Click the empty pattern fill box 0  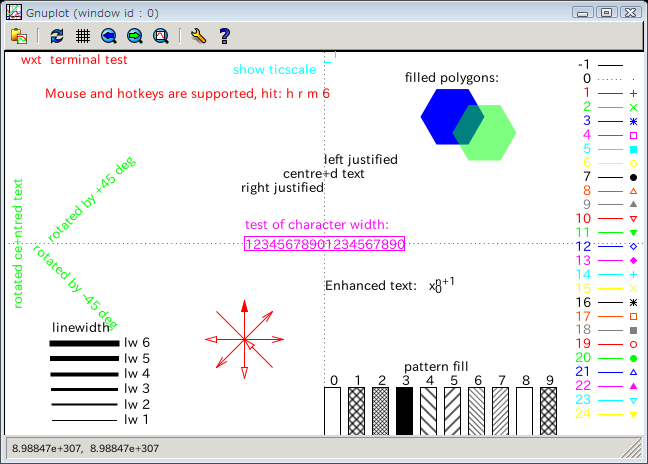click(333, 410)
